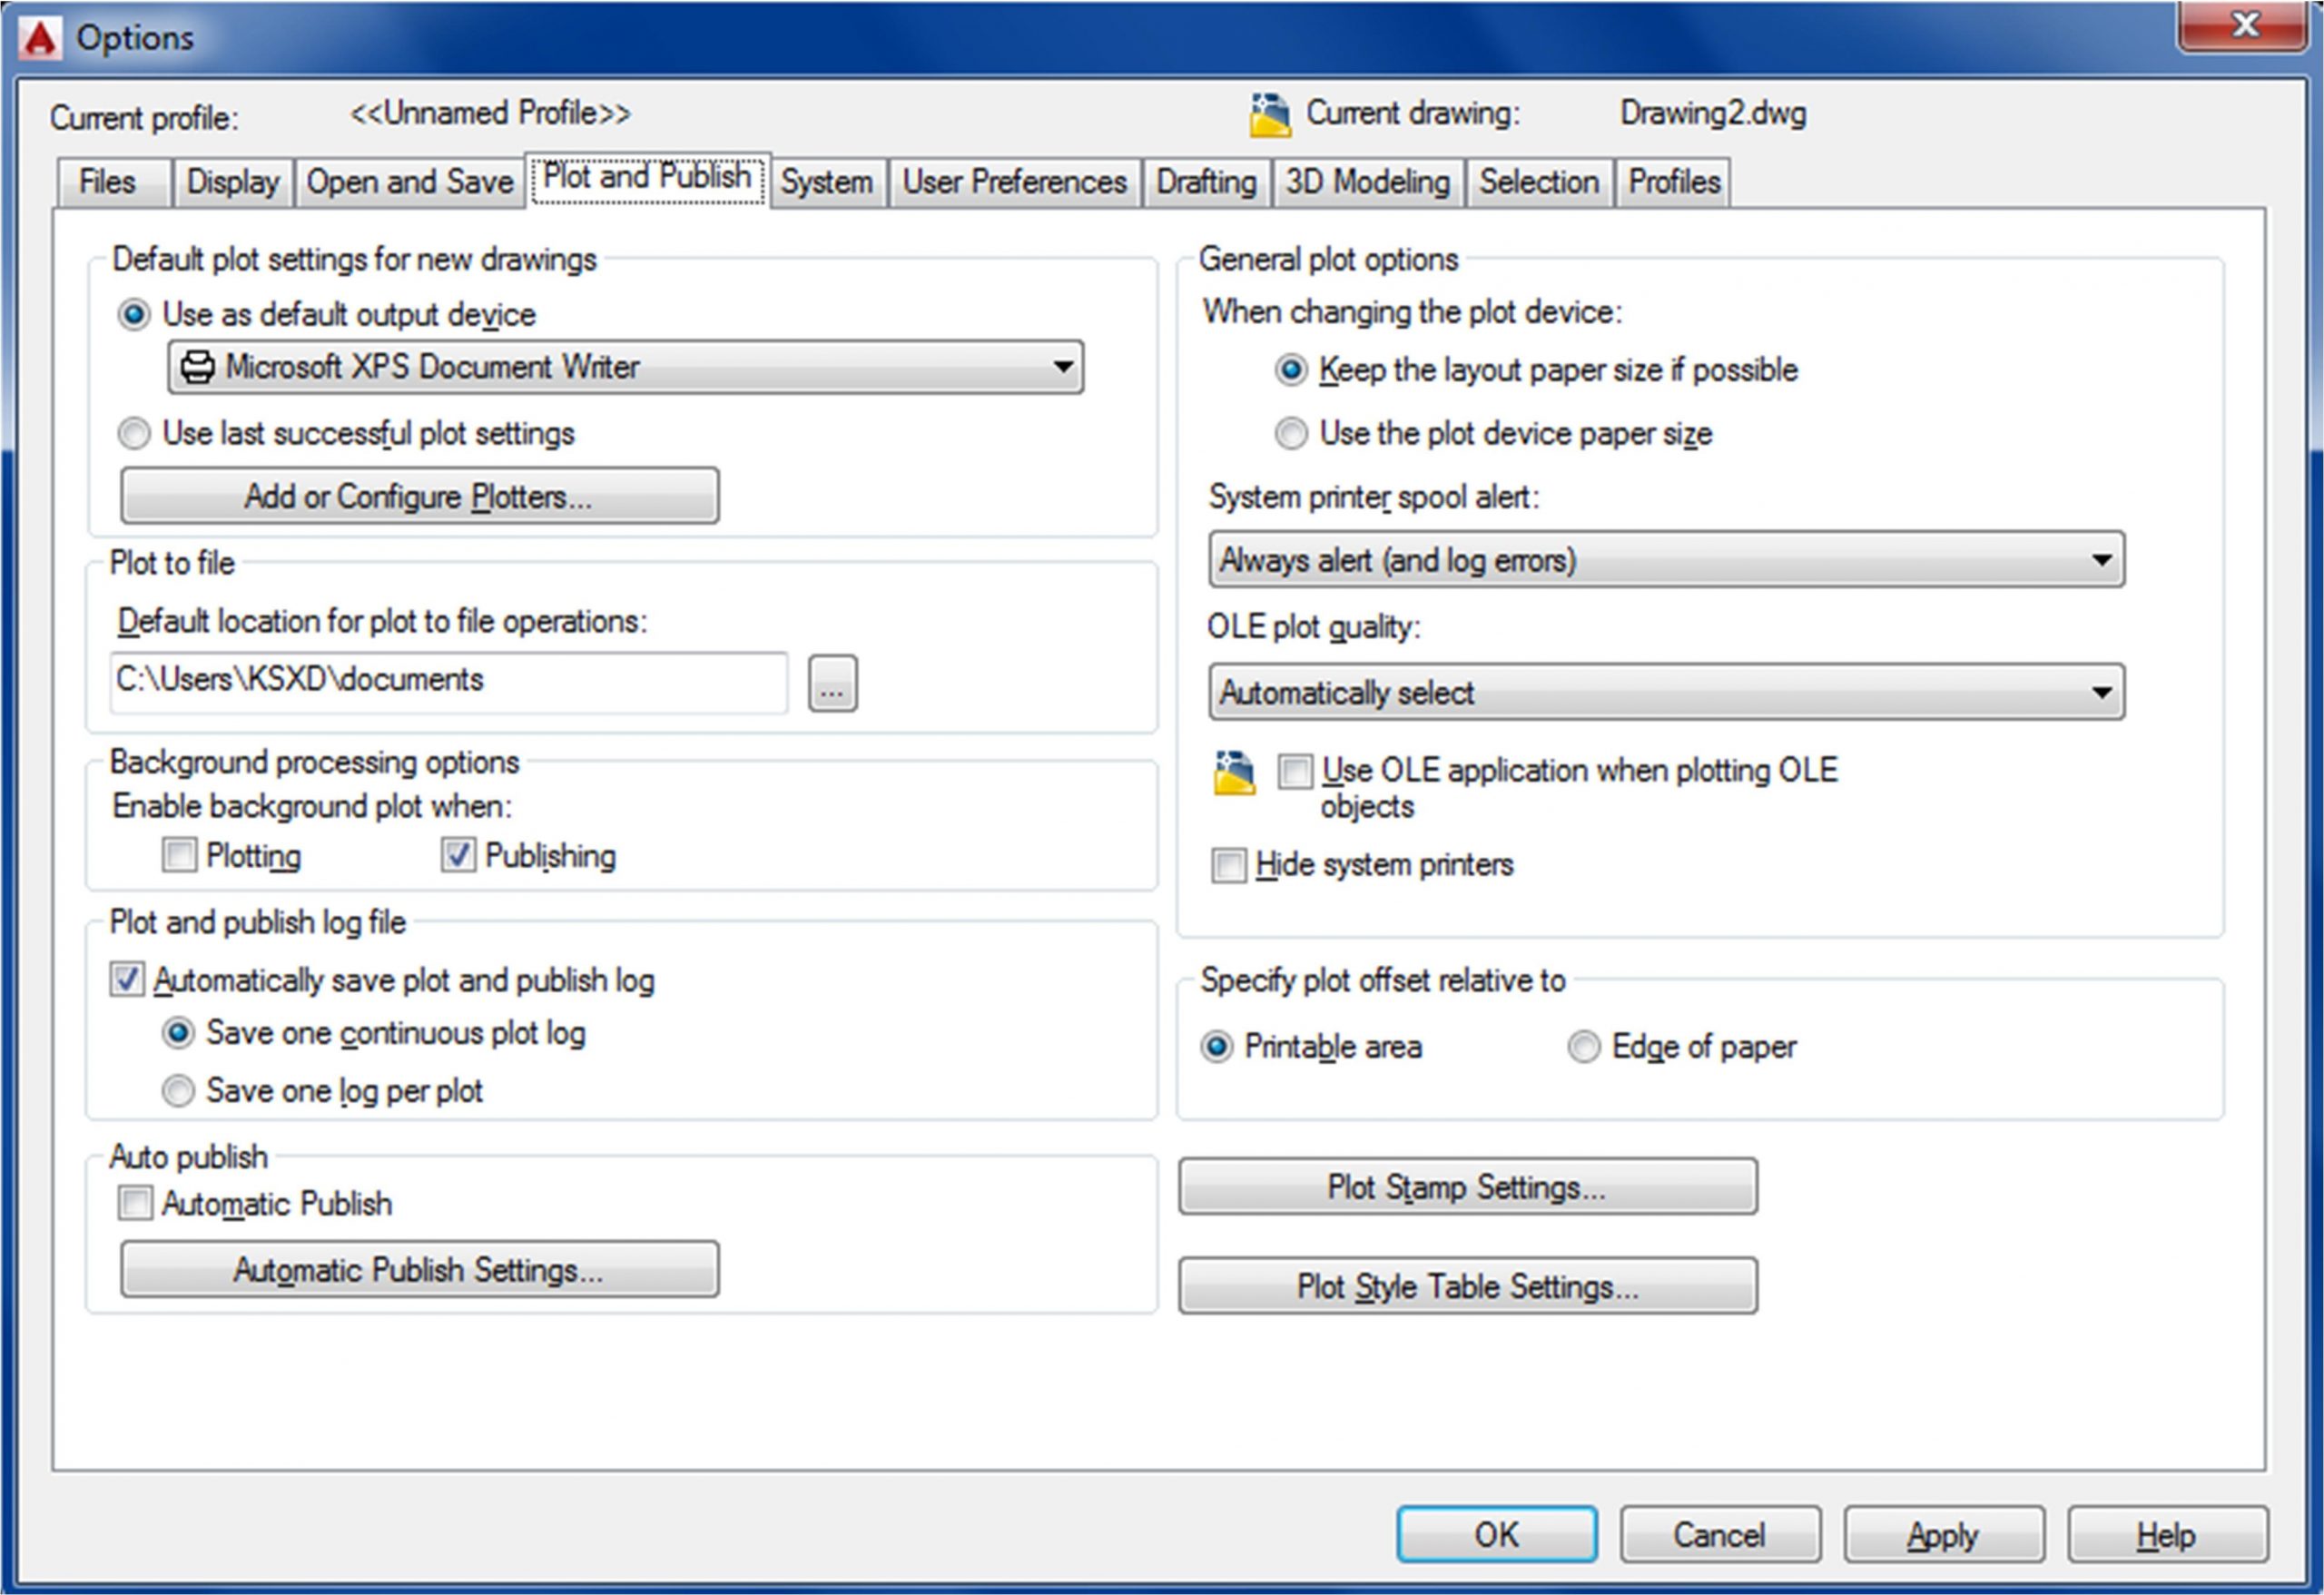Click the browse ellipsis button for plot location

pos(832,684)
